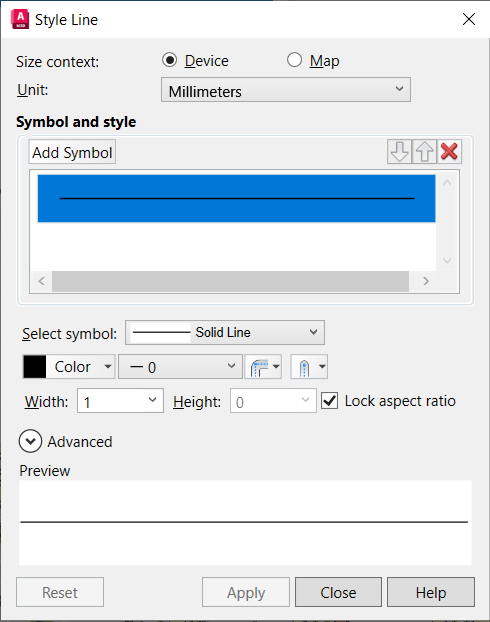490x622 pixels.
Task: Open the line cap style icon dropdown
Action: tap(309, 367)
